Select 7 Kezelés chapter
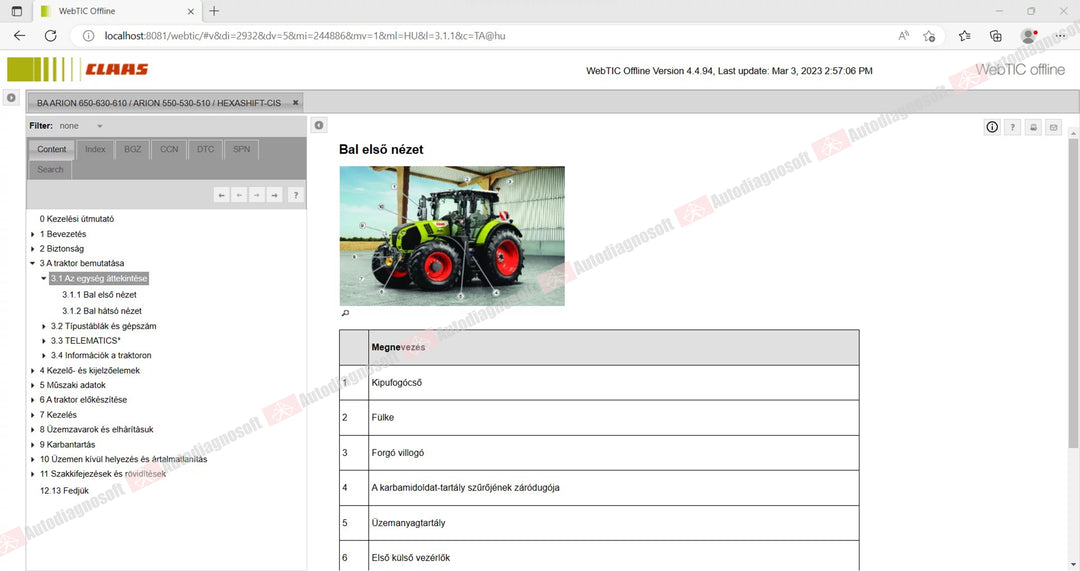This screenshot has height=571, width=1080. 58,415
